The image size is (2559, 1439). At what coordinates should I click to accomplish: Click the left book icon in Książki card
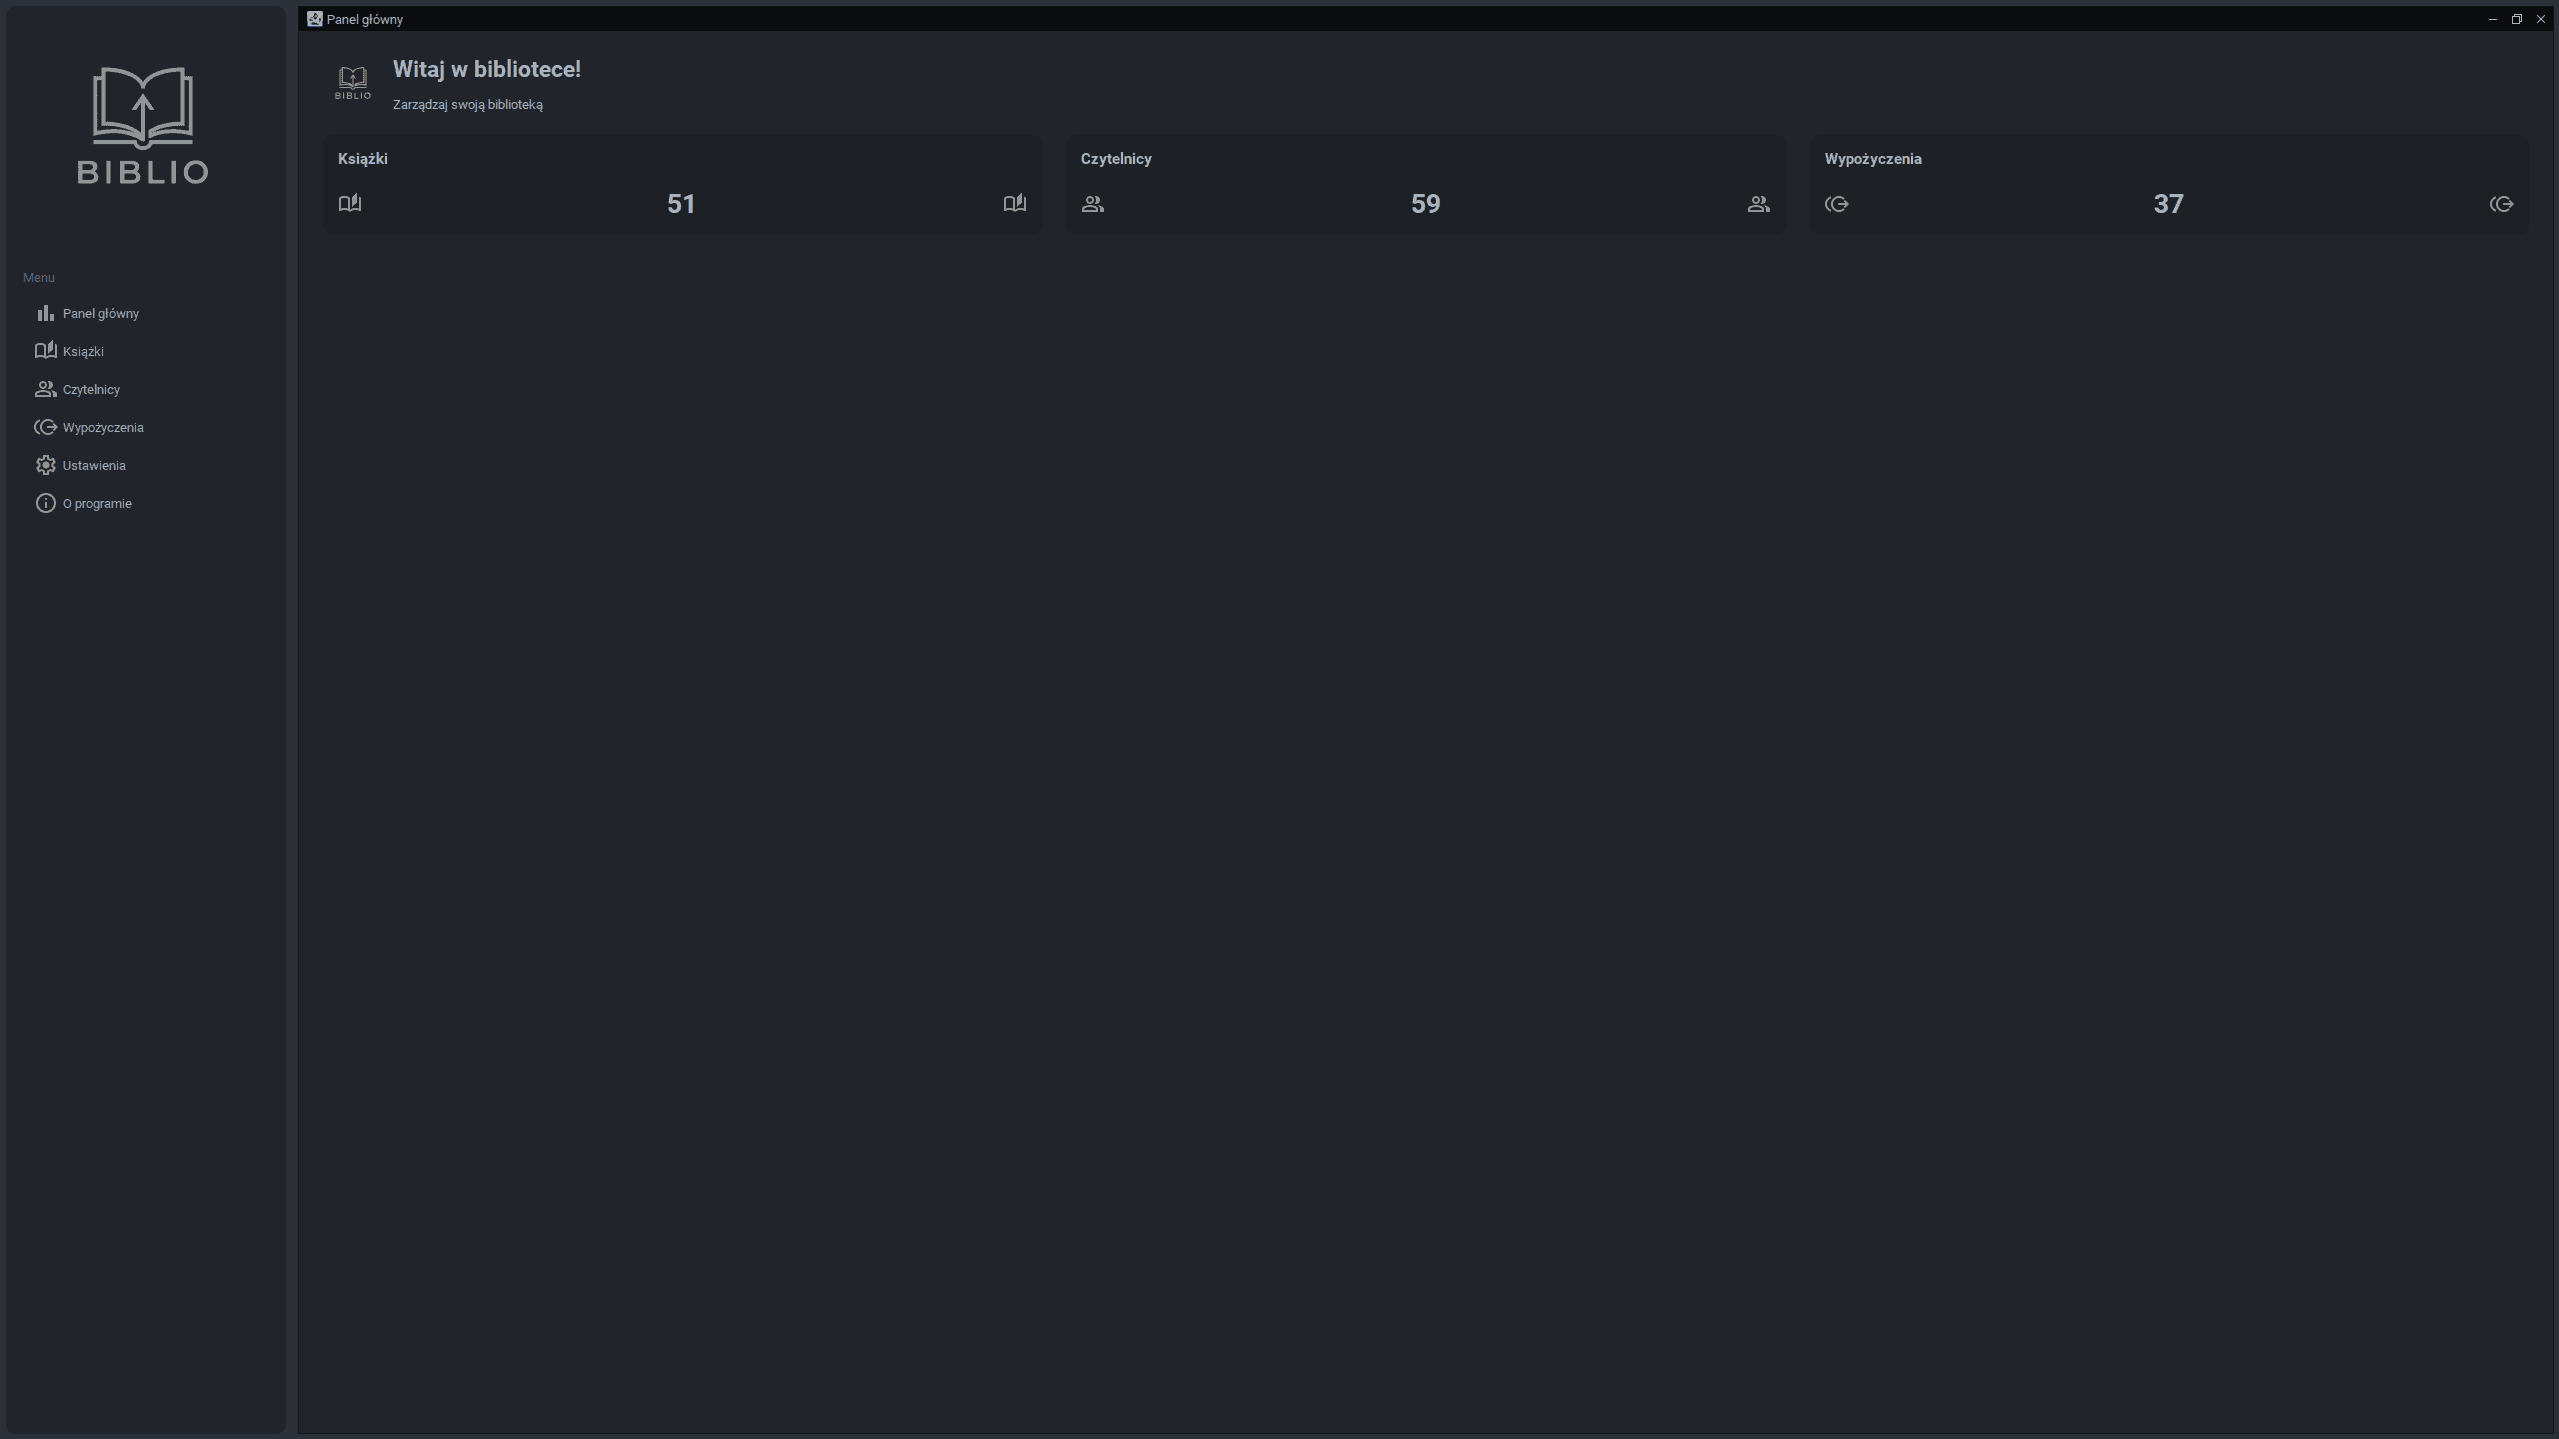point(350,203)
